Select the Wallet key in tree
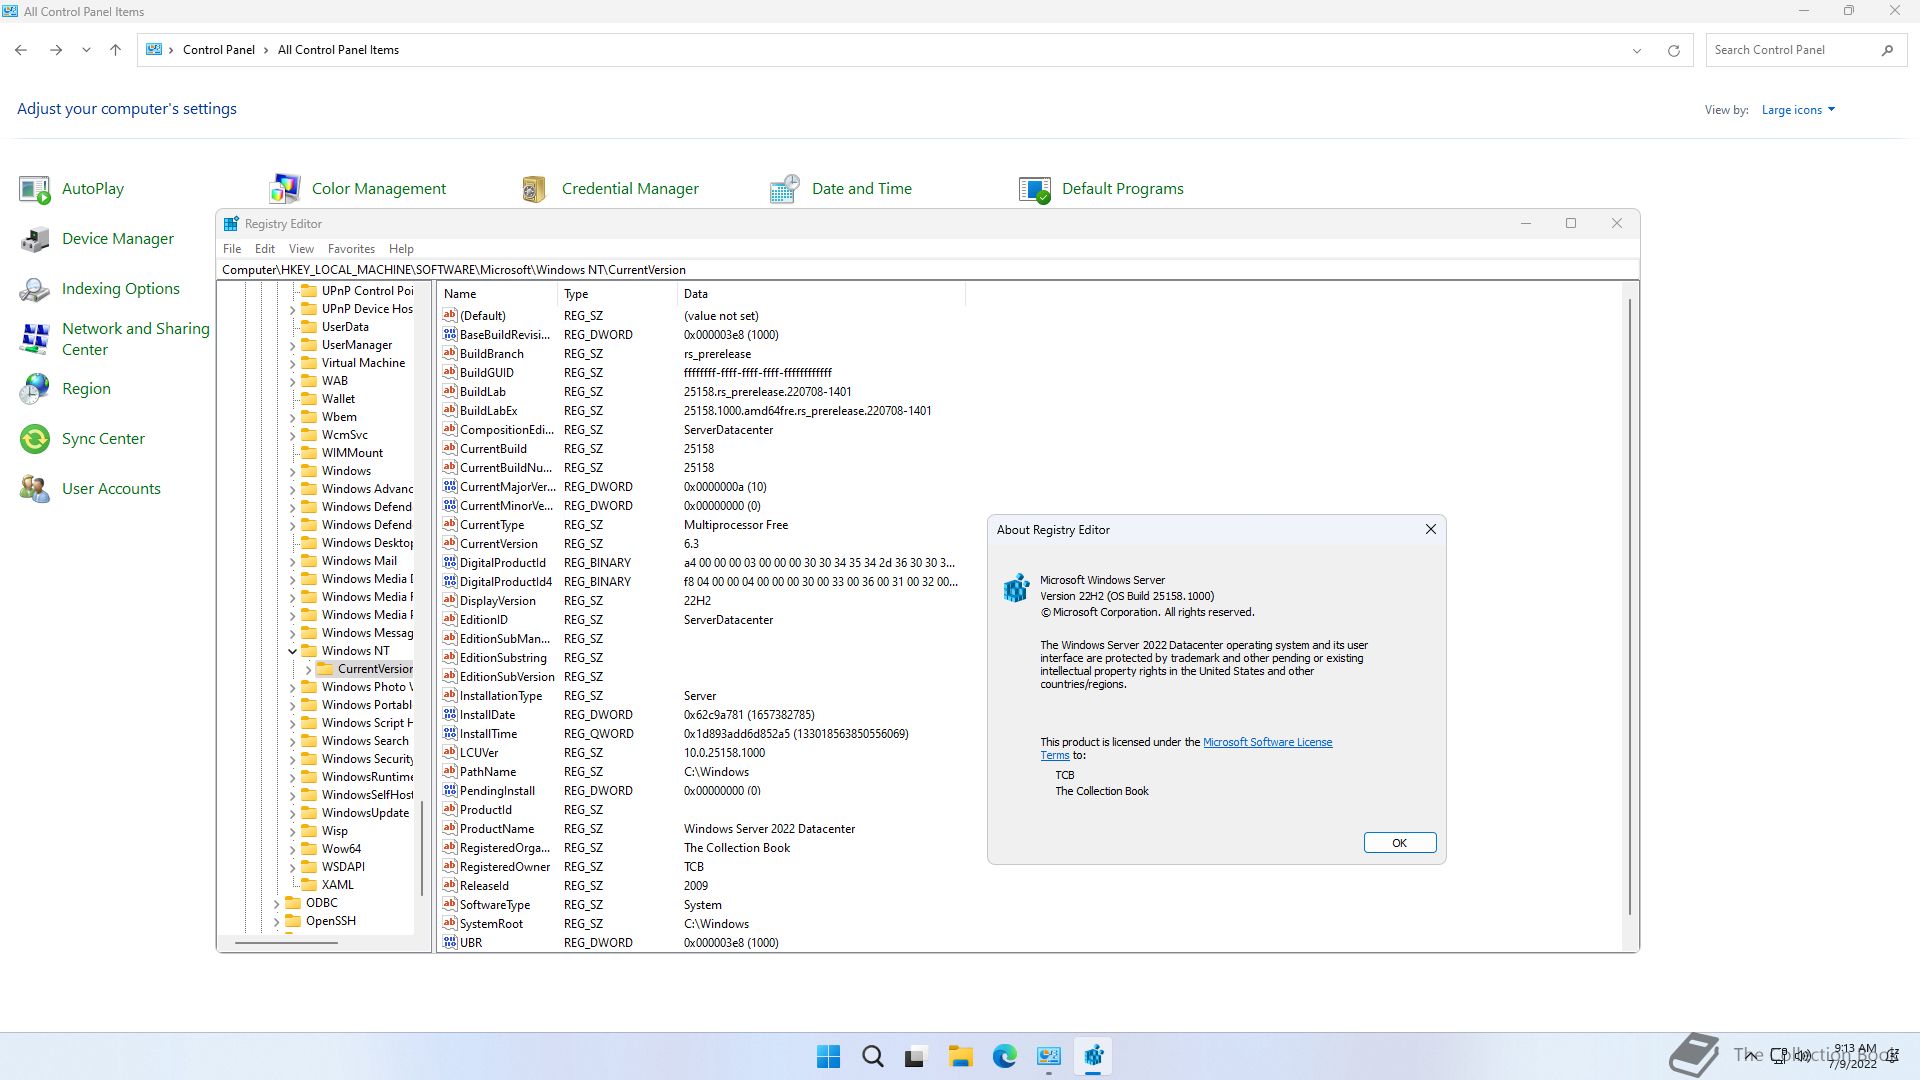The image size is (1920, 1080). pyautogui.click(x=338, y=399)
